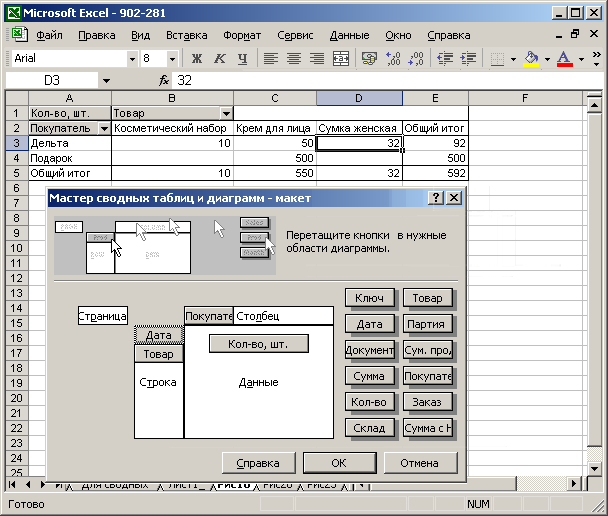Select Кол-во, шт. button in data area
Screen dimensions: 608x516
(259, 344)
